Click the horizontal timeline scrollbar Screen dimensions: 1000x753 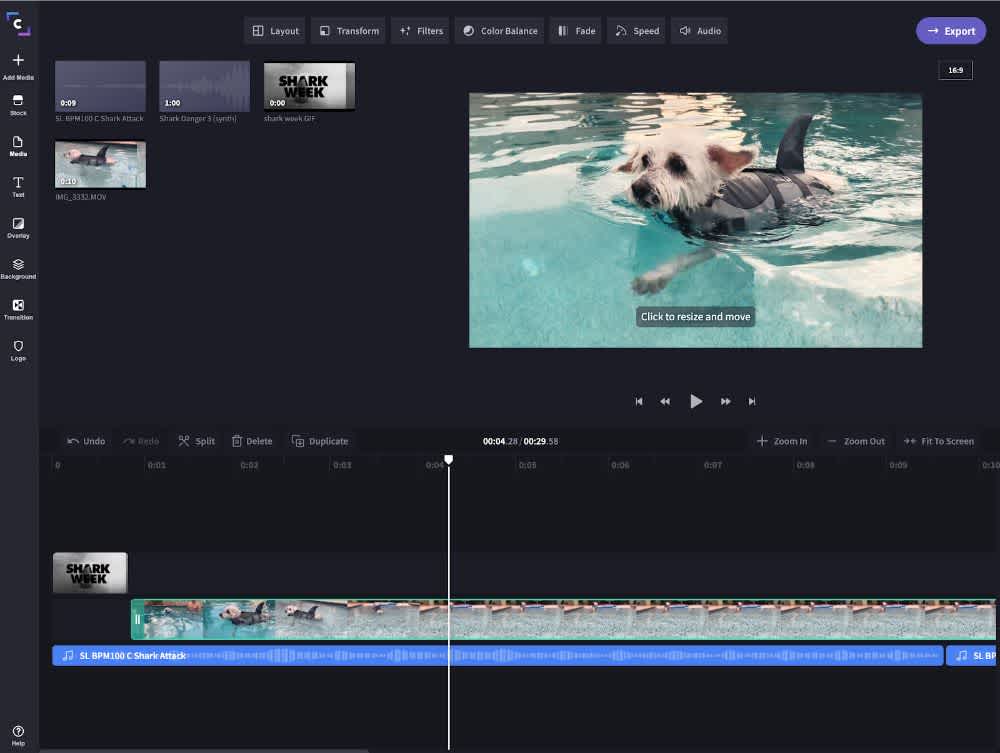coord(204,750)
